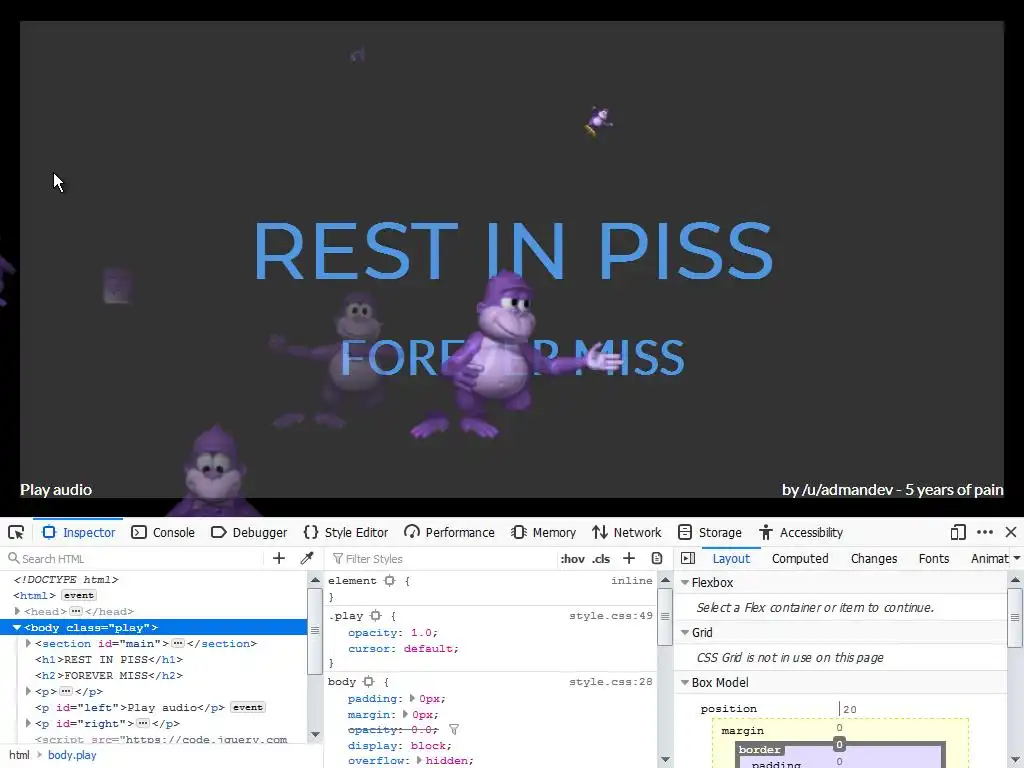Select the h2 FOREVER MISS node
1024x768 pixels.
tap(109, 675)
